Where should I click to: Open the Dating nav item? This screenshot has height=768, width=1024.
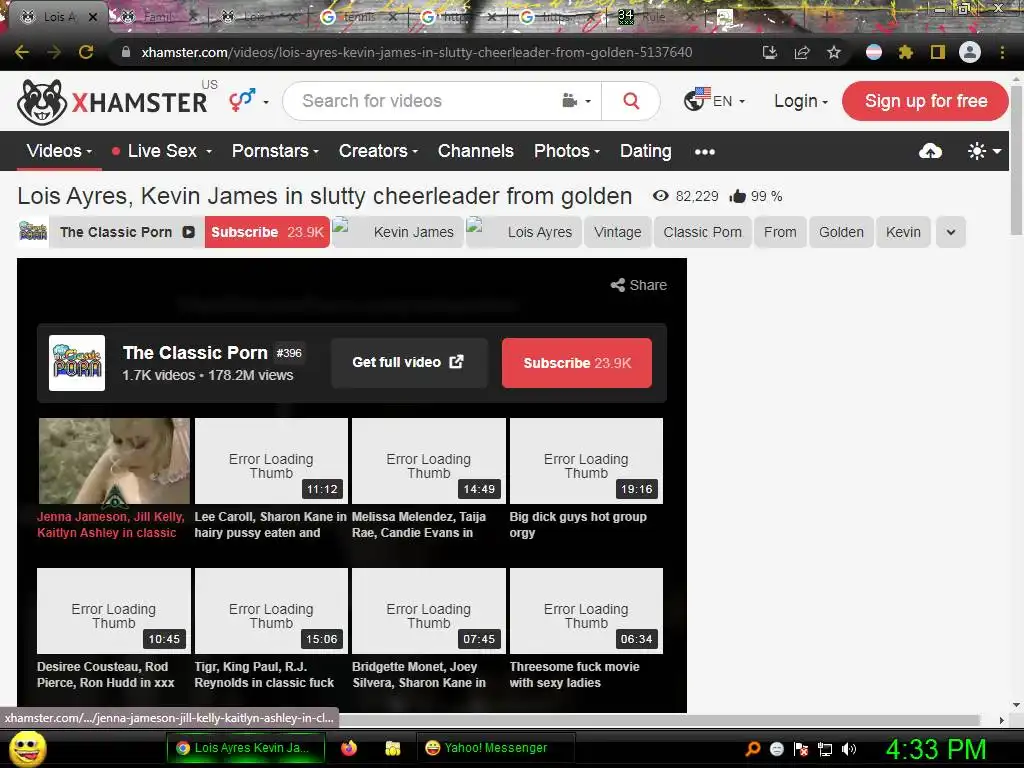[x=645, y=152]
